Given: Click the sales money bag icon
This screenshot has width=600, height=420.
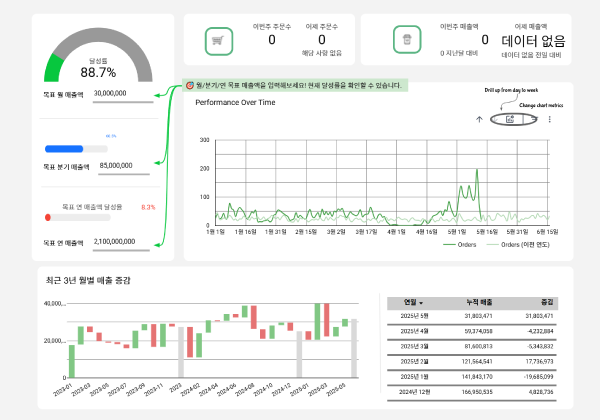Looking at the screenshot, I should pos(407,40).
